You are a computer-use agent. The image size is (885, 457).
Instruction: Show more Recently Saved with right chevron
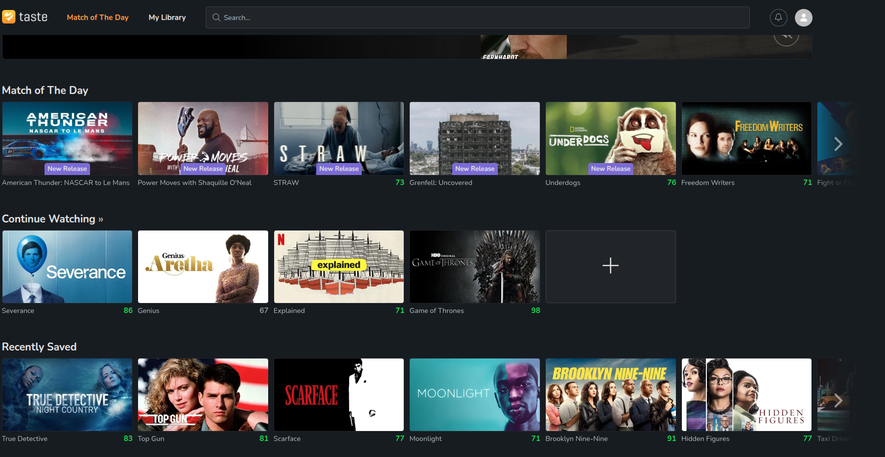pyautogui.click(x=838, y=400)
